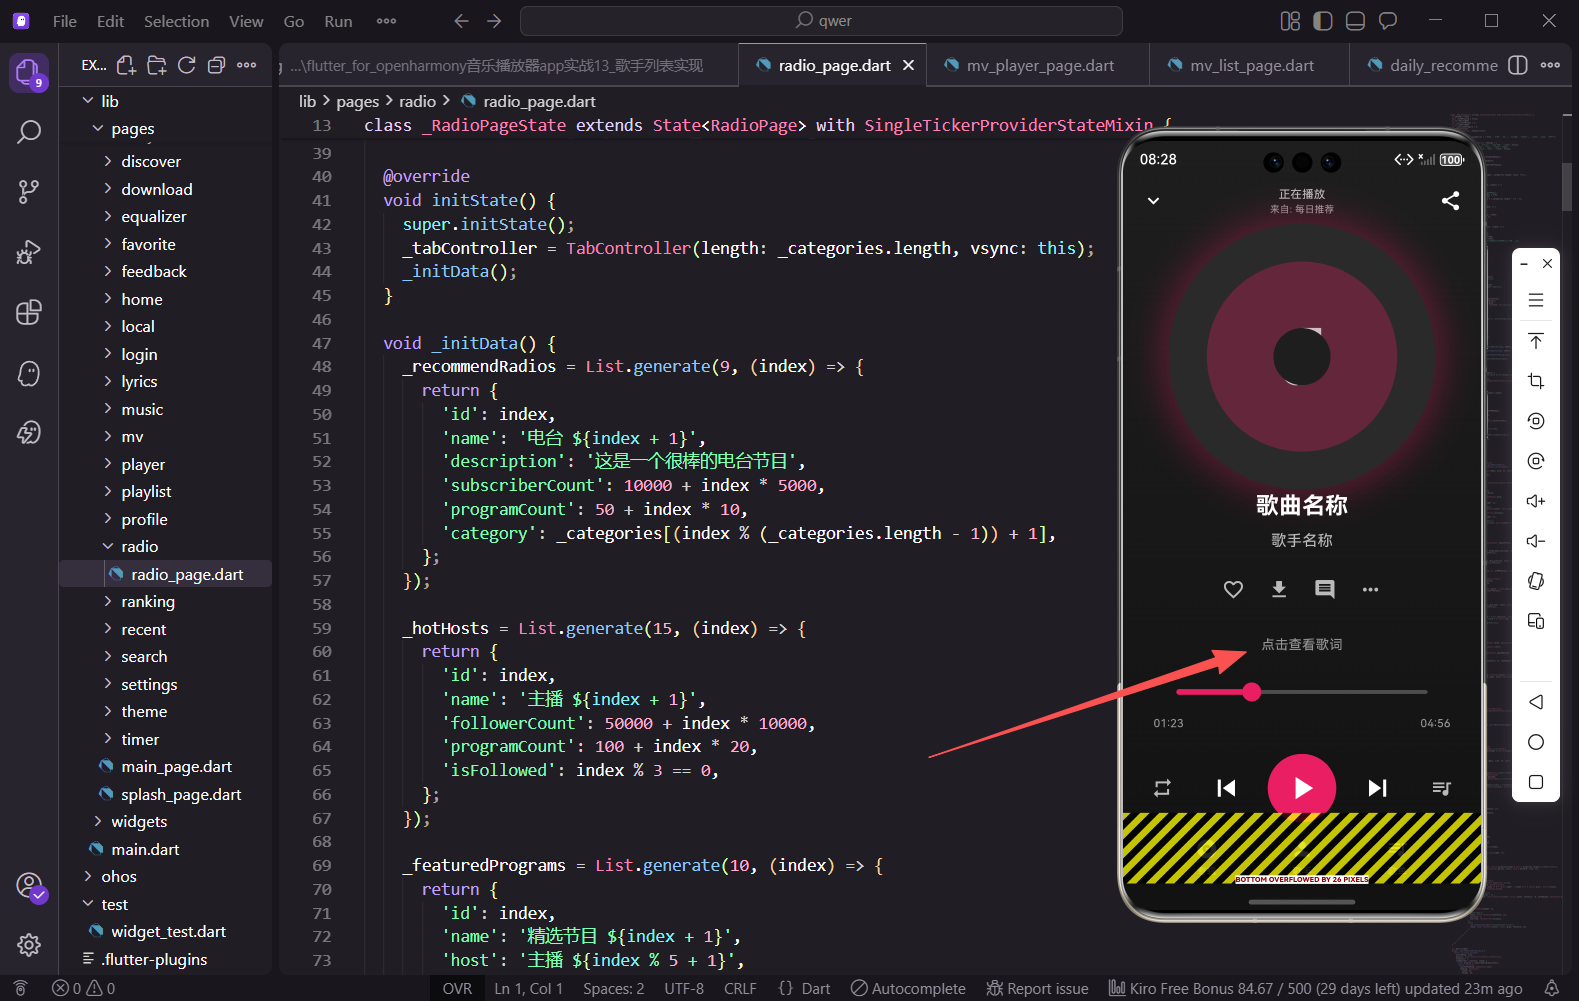
Task: Open the Accounts menu icon
Action: click(30, 886)
